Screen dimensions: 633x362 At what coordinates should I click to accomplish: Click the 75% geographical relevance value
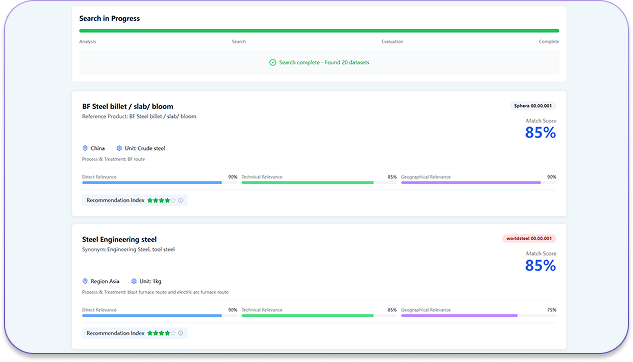pos(551,310)
